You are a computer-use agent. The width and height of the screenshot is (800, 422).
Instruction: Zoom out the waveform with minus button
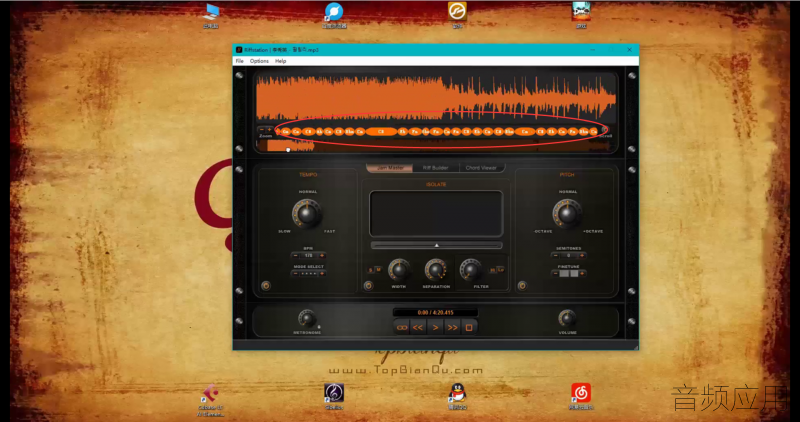262,130
